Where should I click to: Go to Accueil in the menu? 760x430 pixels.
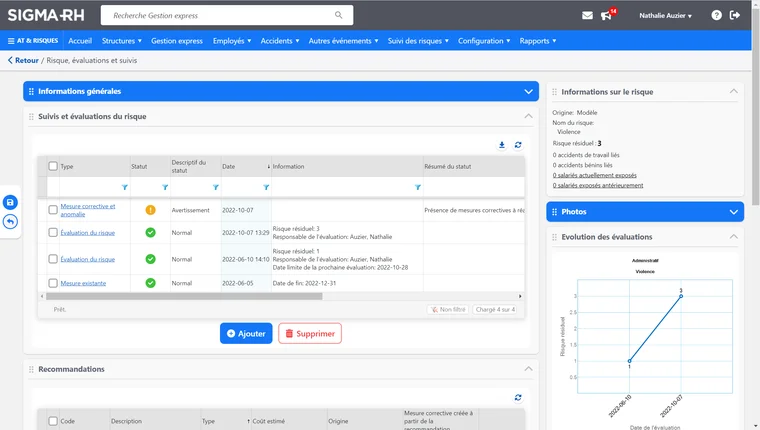[80, 41]
